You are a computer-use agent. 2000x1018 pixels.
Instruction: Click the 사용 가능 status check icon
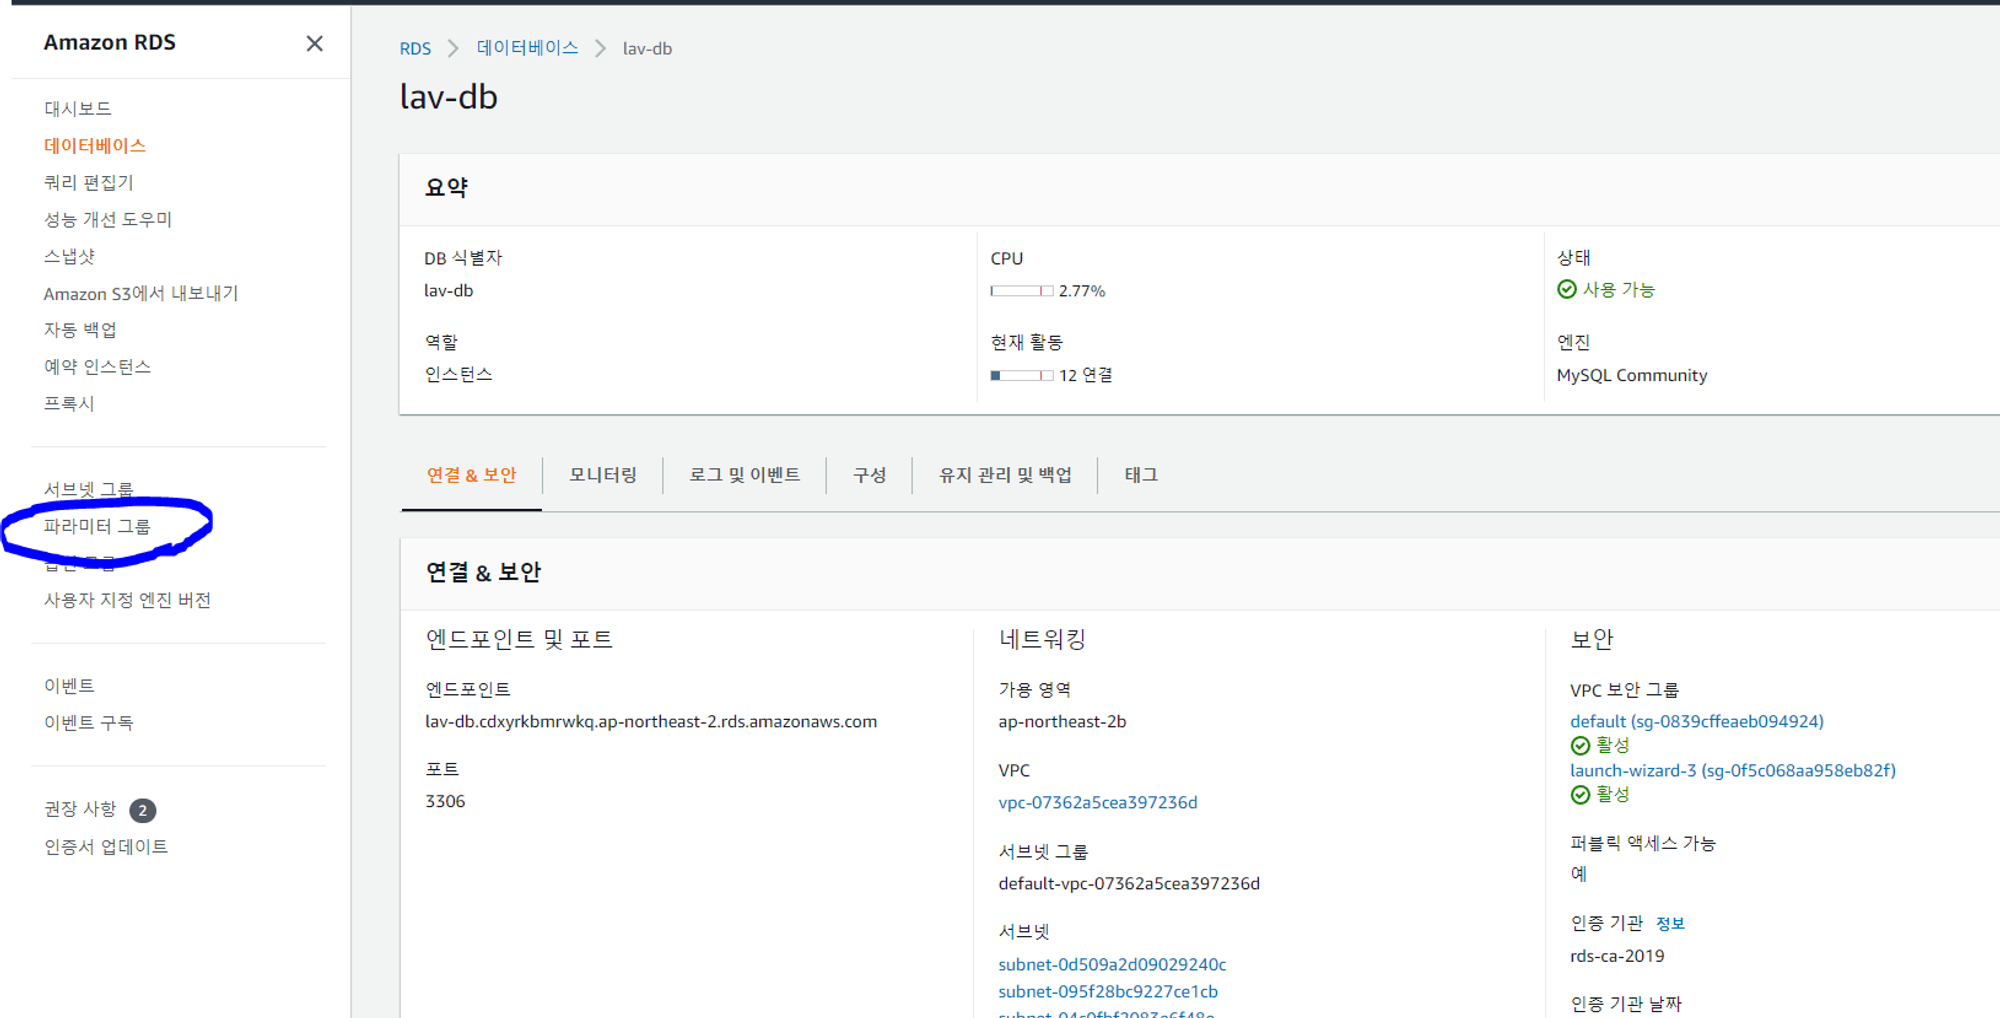tap(1567, 289)
